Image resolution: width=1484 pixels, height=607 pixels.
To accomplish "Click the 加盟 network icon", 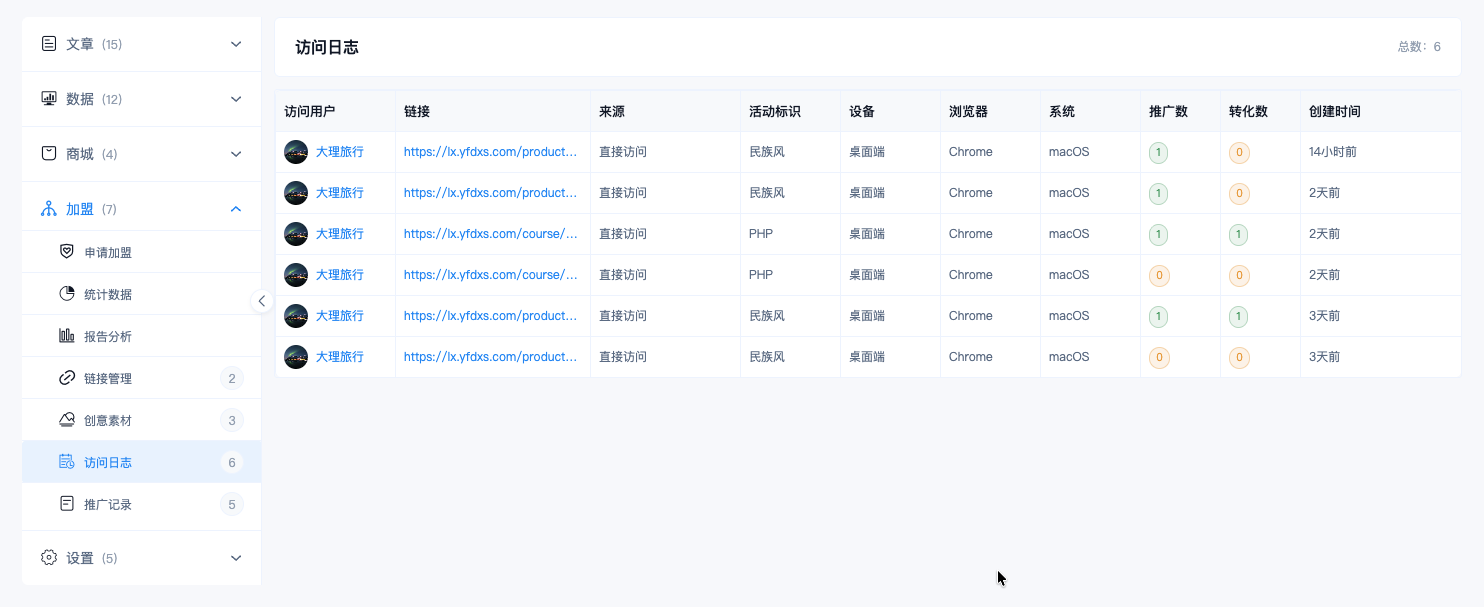I will click(x=49, y=208).
